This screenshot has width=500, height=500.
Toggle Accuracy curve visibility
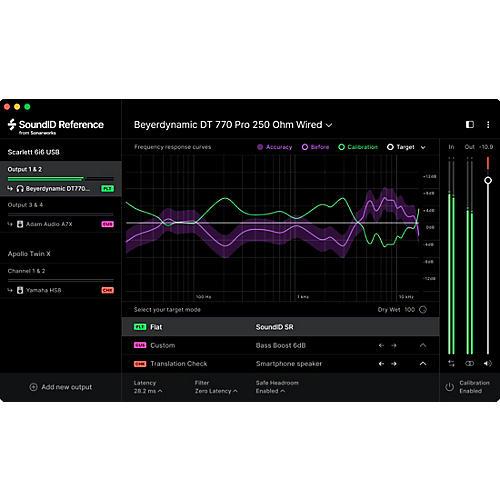pyautogui.click(x=275, y=147)
